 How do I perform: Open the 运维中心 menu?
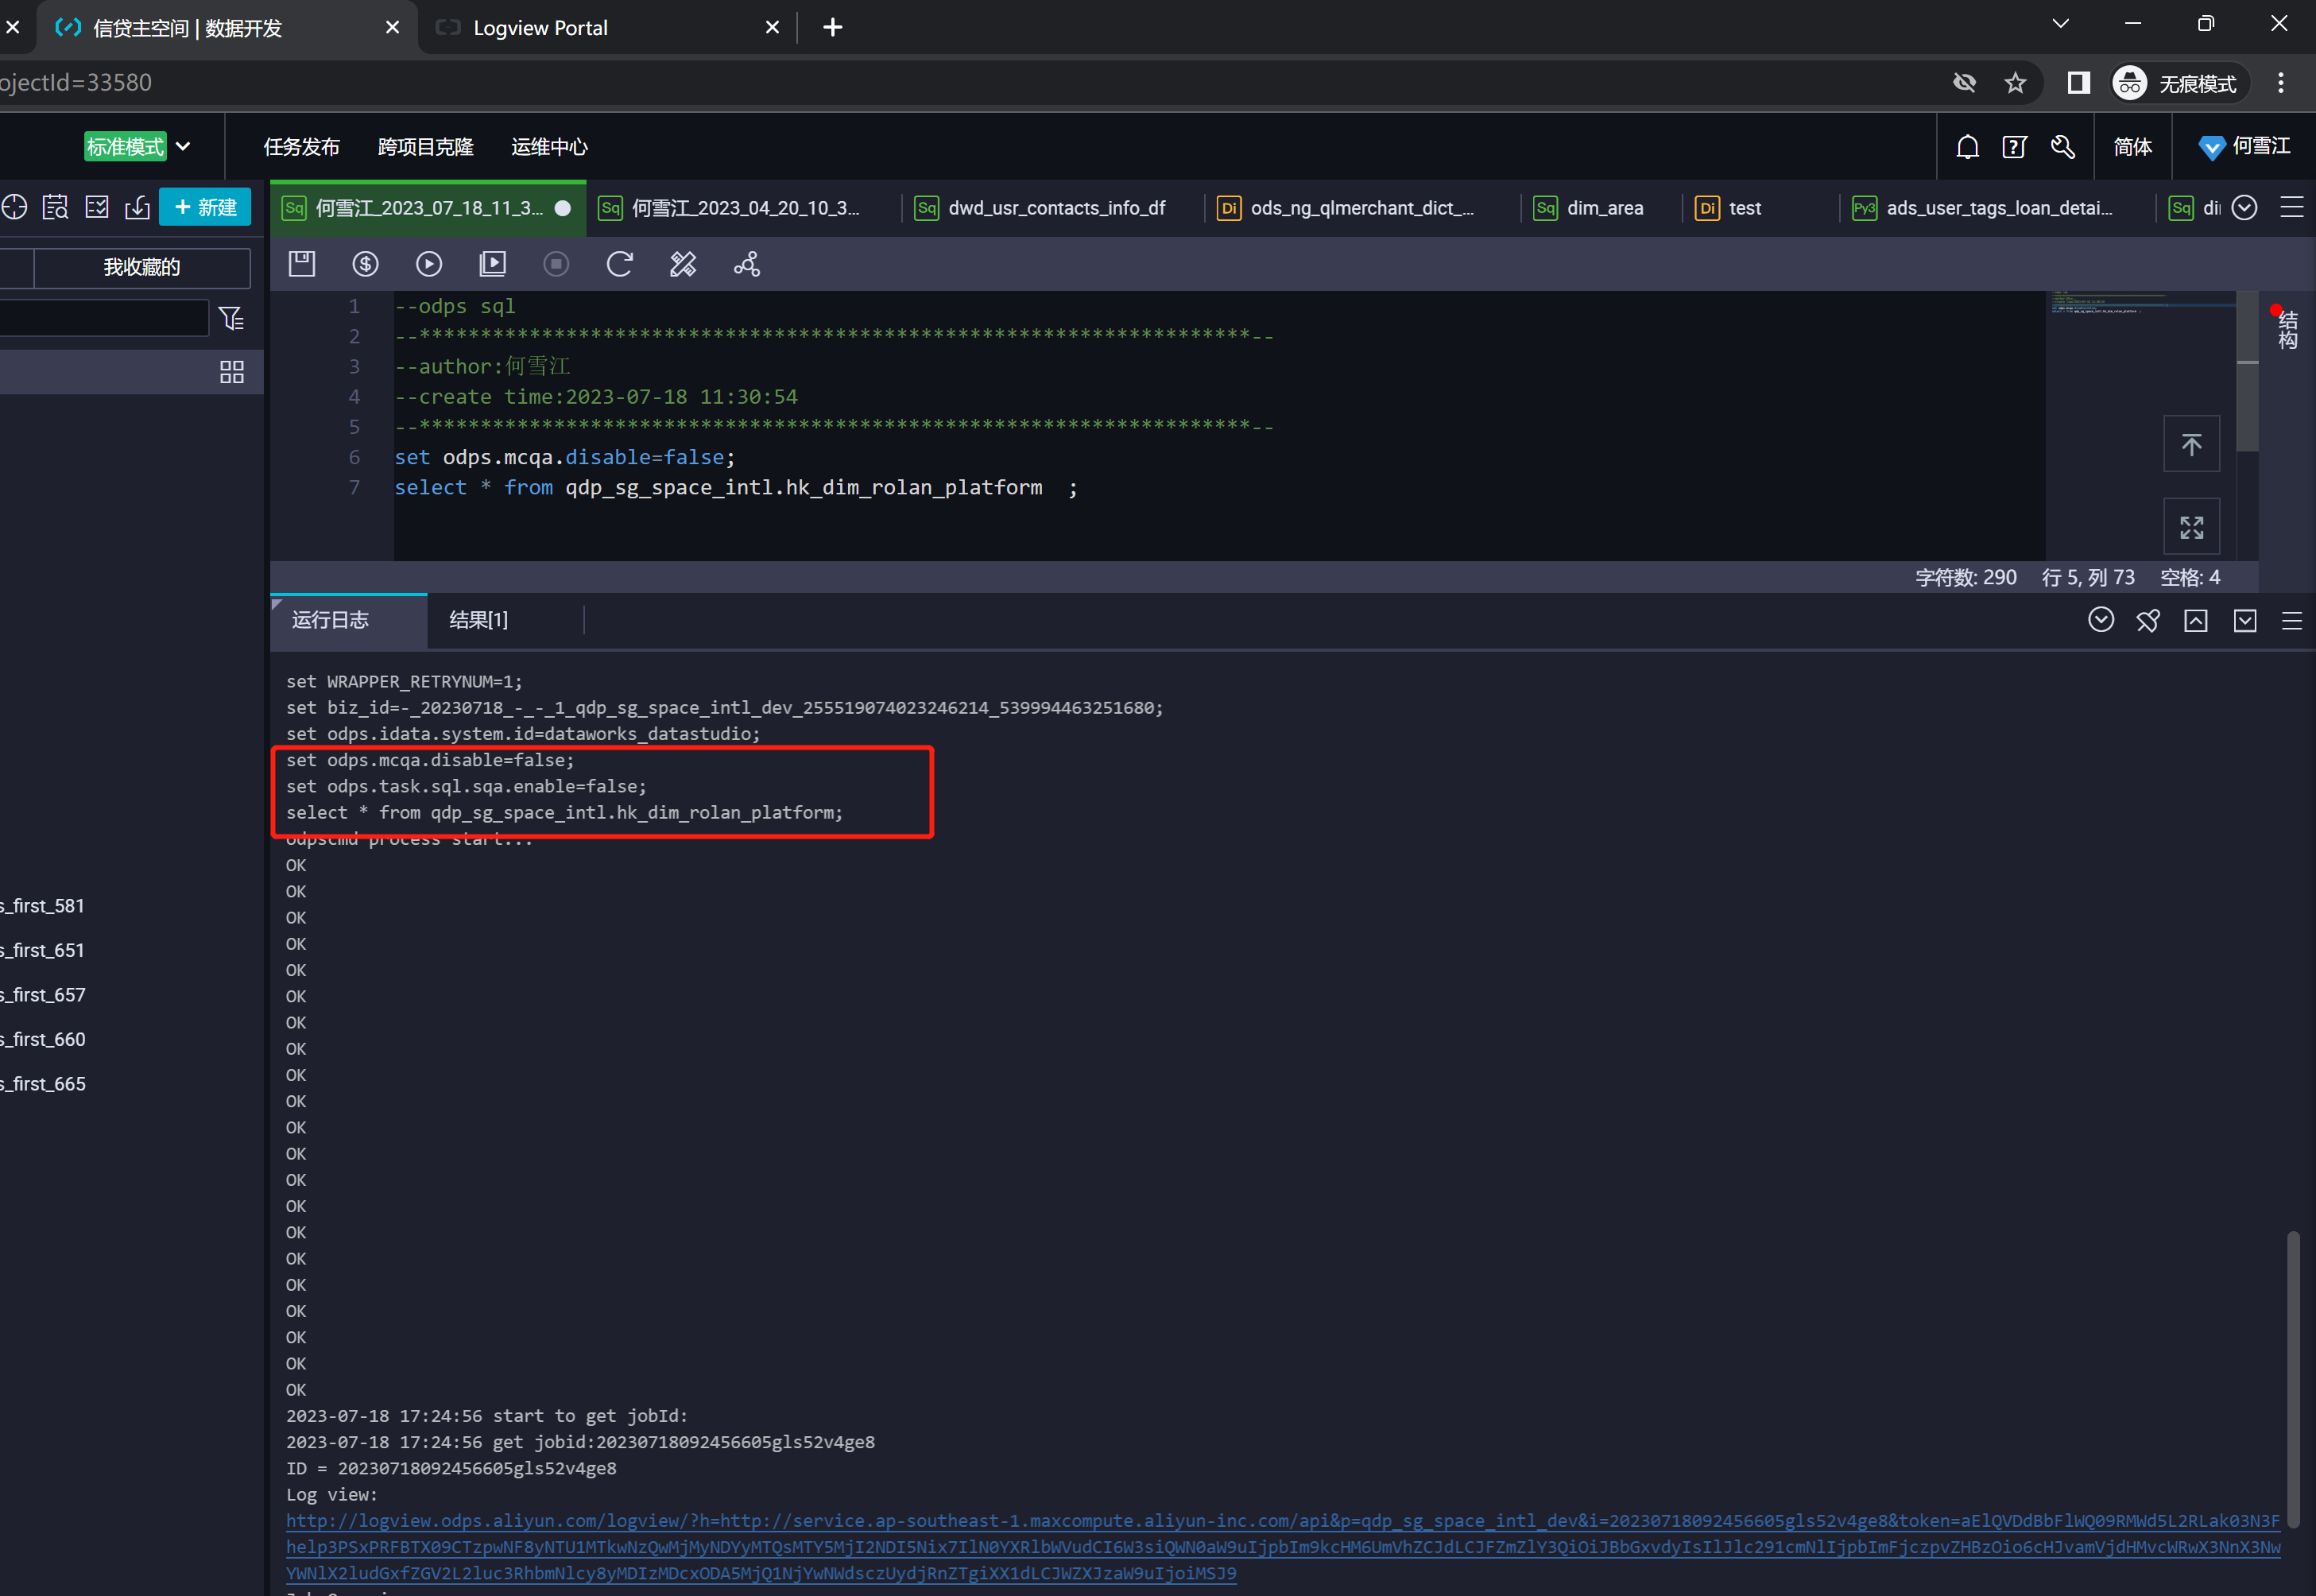point(549,147)
